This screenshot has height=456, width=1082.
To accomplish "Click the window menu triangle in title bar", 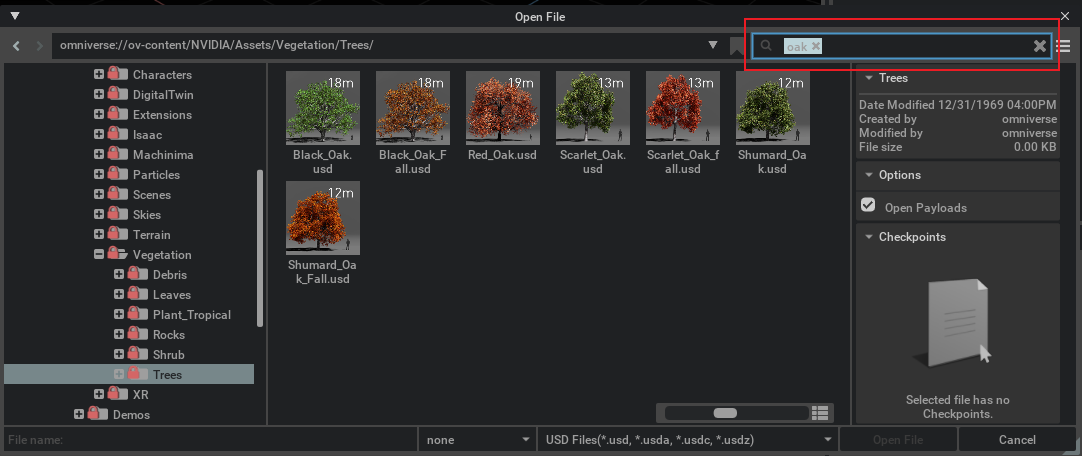I will pyautogui.click(x=15, y=15).
